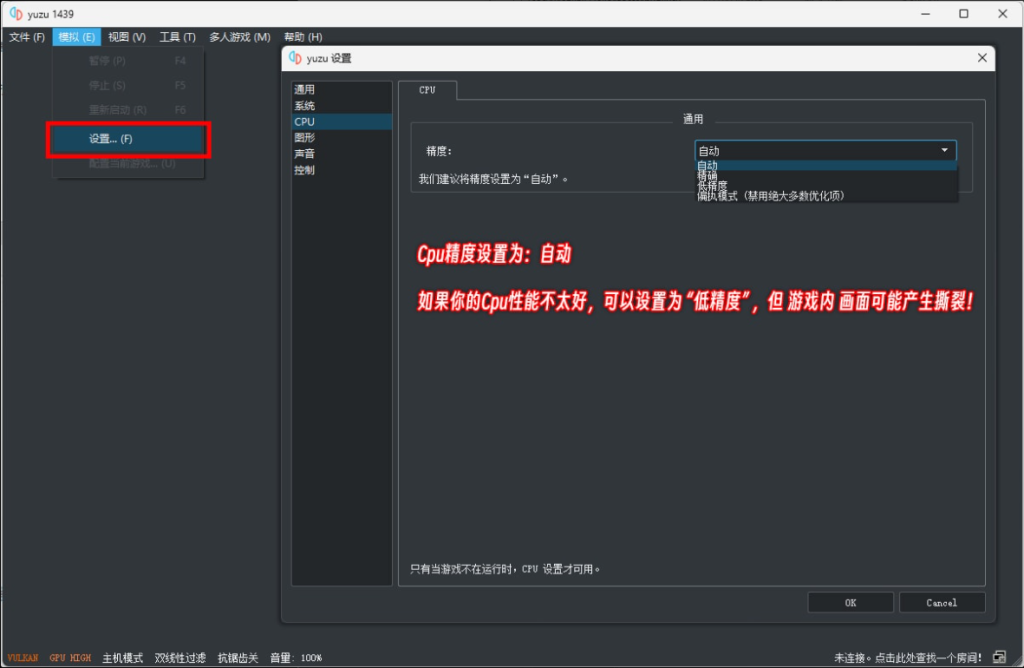Click the 音量 100% volume control
The width and height of the screenshot is (1024, 668).
(x=296, y=657)
